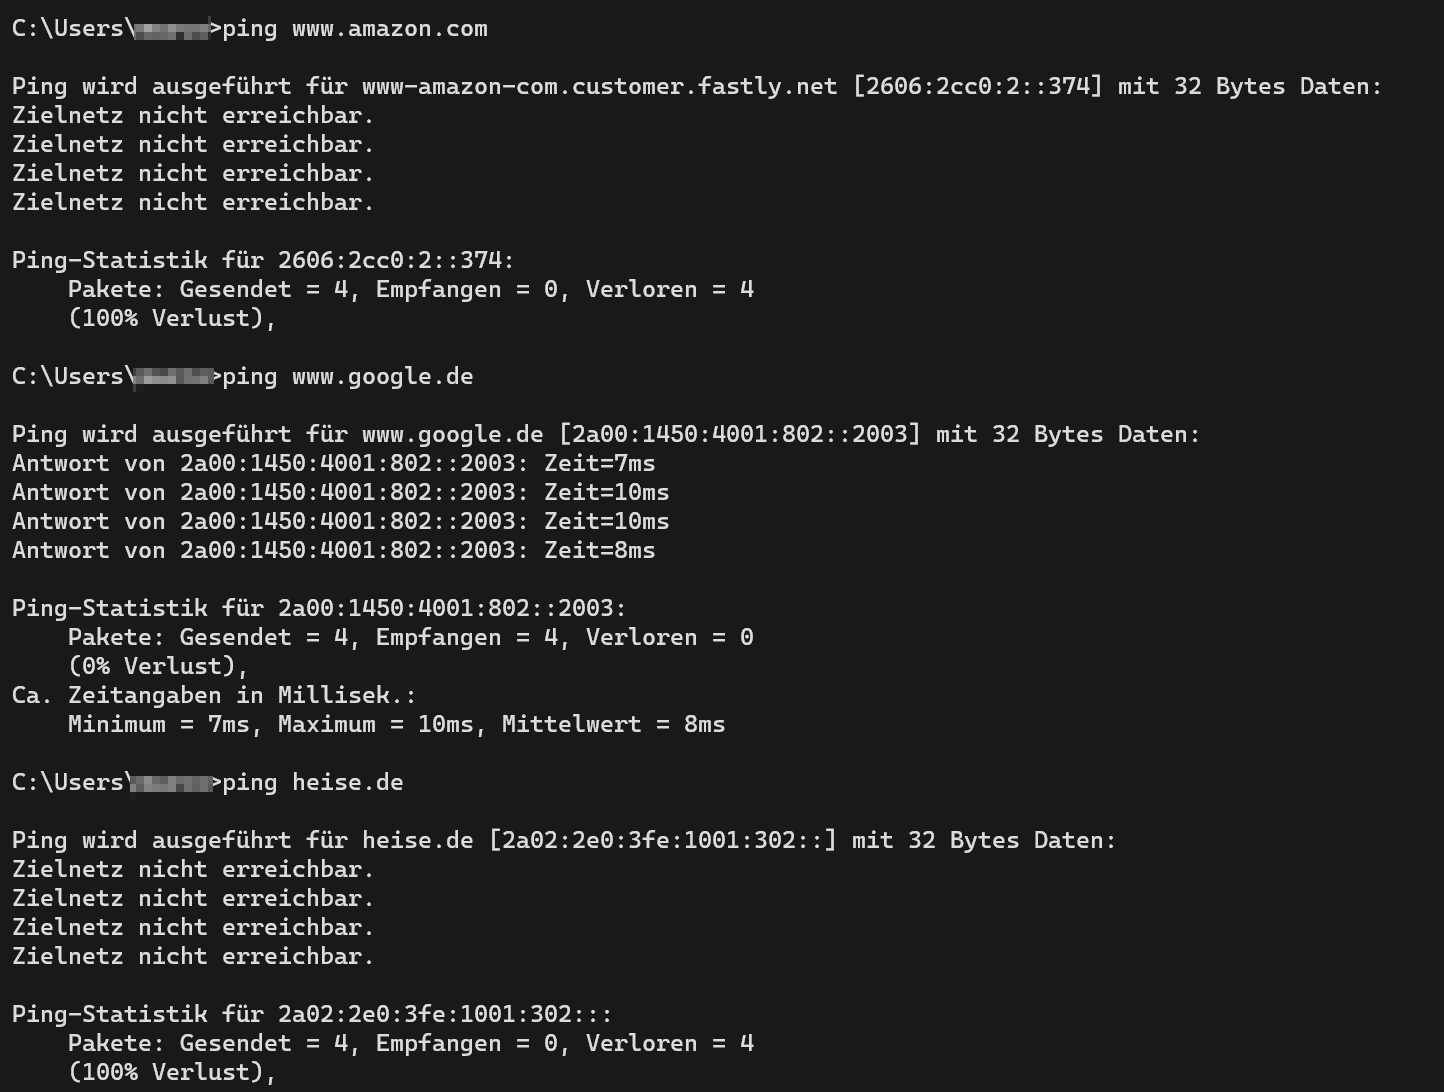
Task: Click the '(0% Verlust),' text
Action: coord(158,667)
